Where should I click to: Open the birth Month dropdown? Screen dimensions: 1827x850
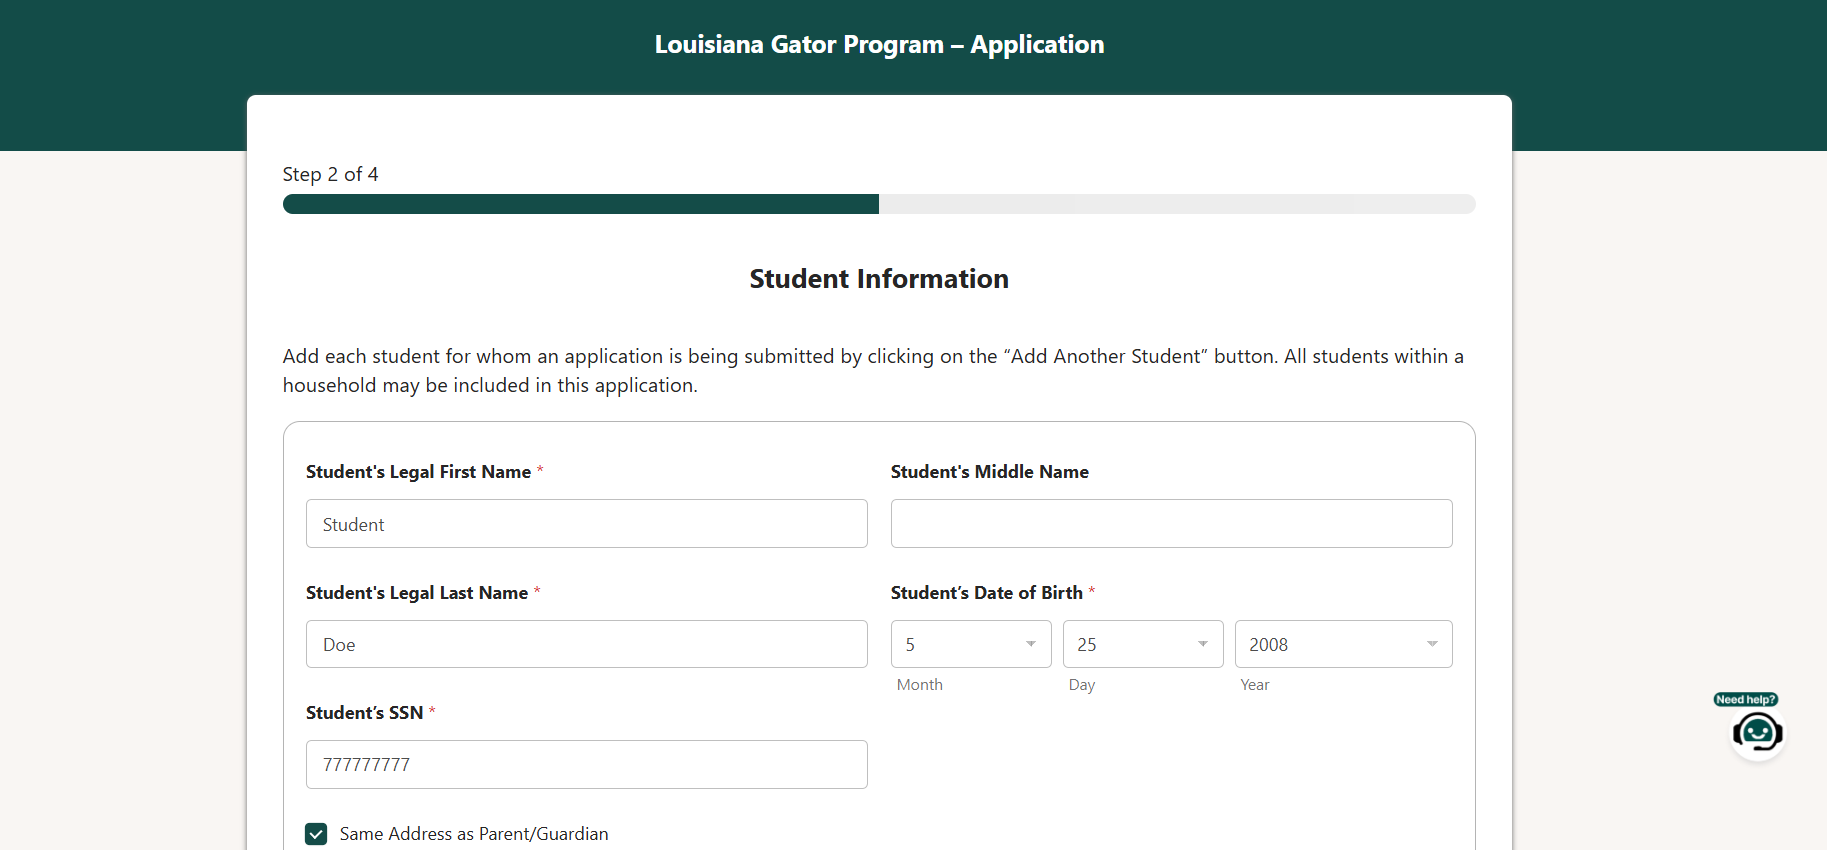[970, 644]
